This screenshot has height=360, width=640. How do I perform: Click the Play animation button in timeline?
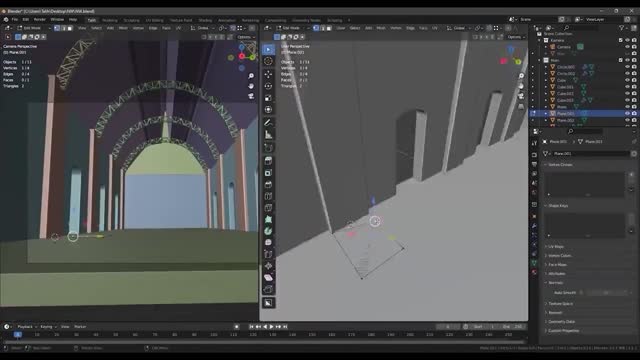coord(271,327)
